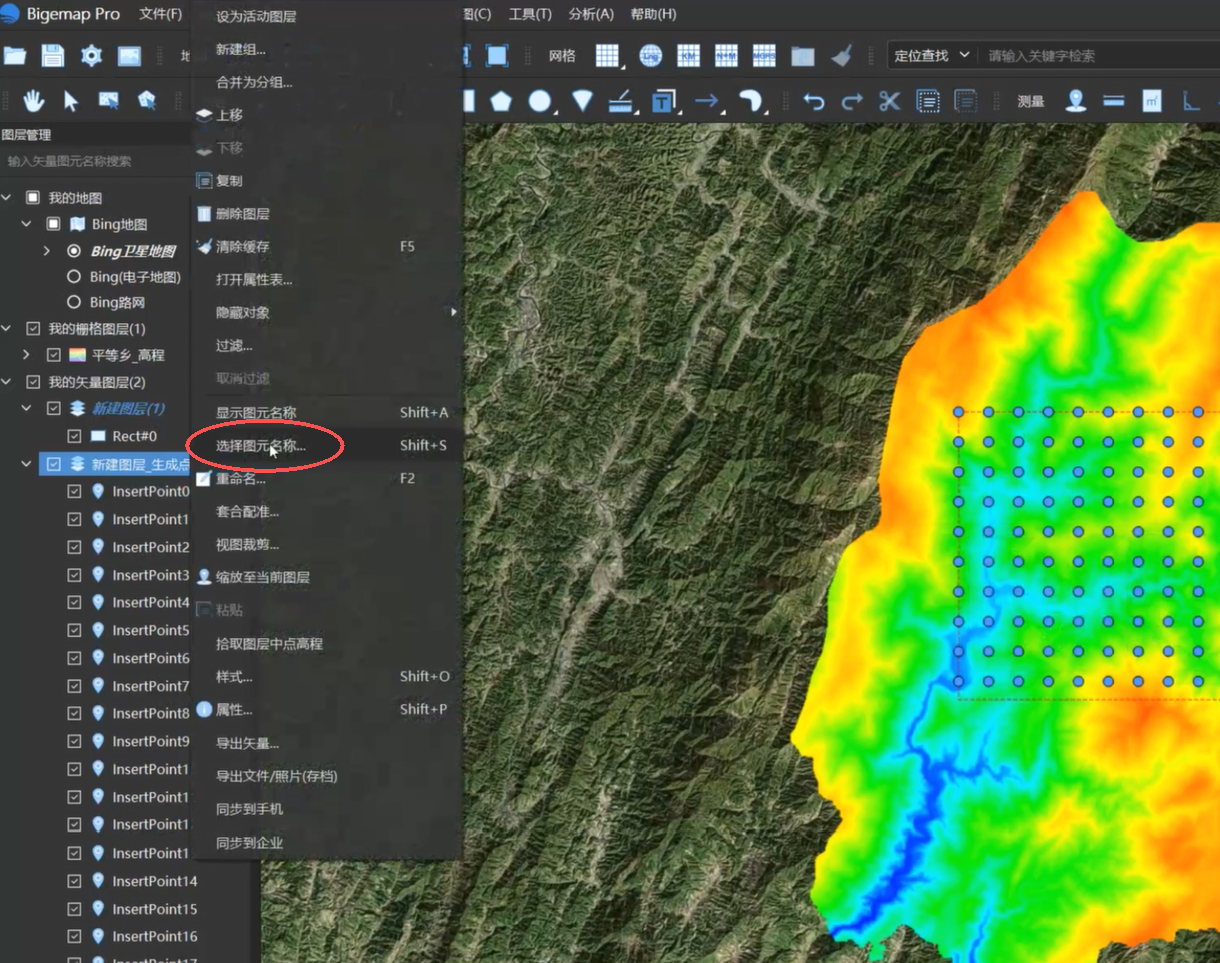1220x963 pixels.
Task: Click the grid icon next to 网格
Action: click(607, 56)
